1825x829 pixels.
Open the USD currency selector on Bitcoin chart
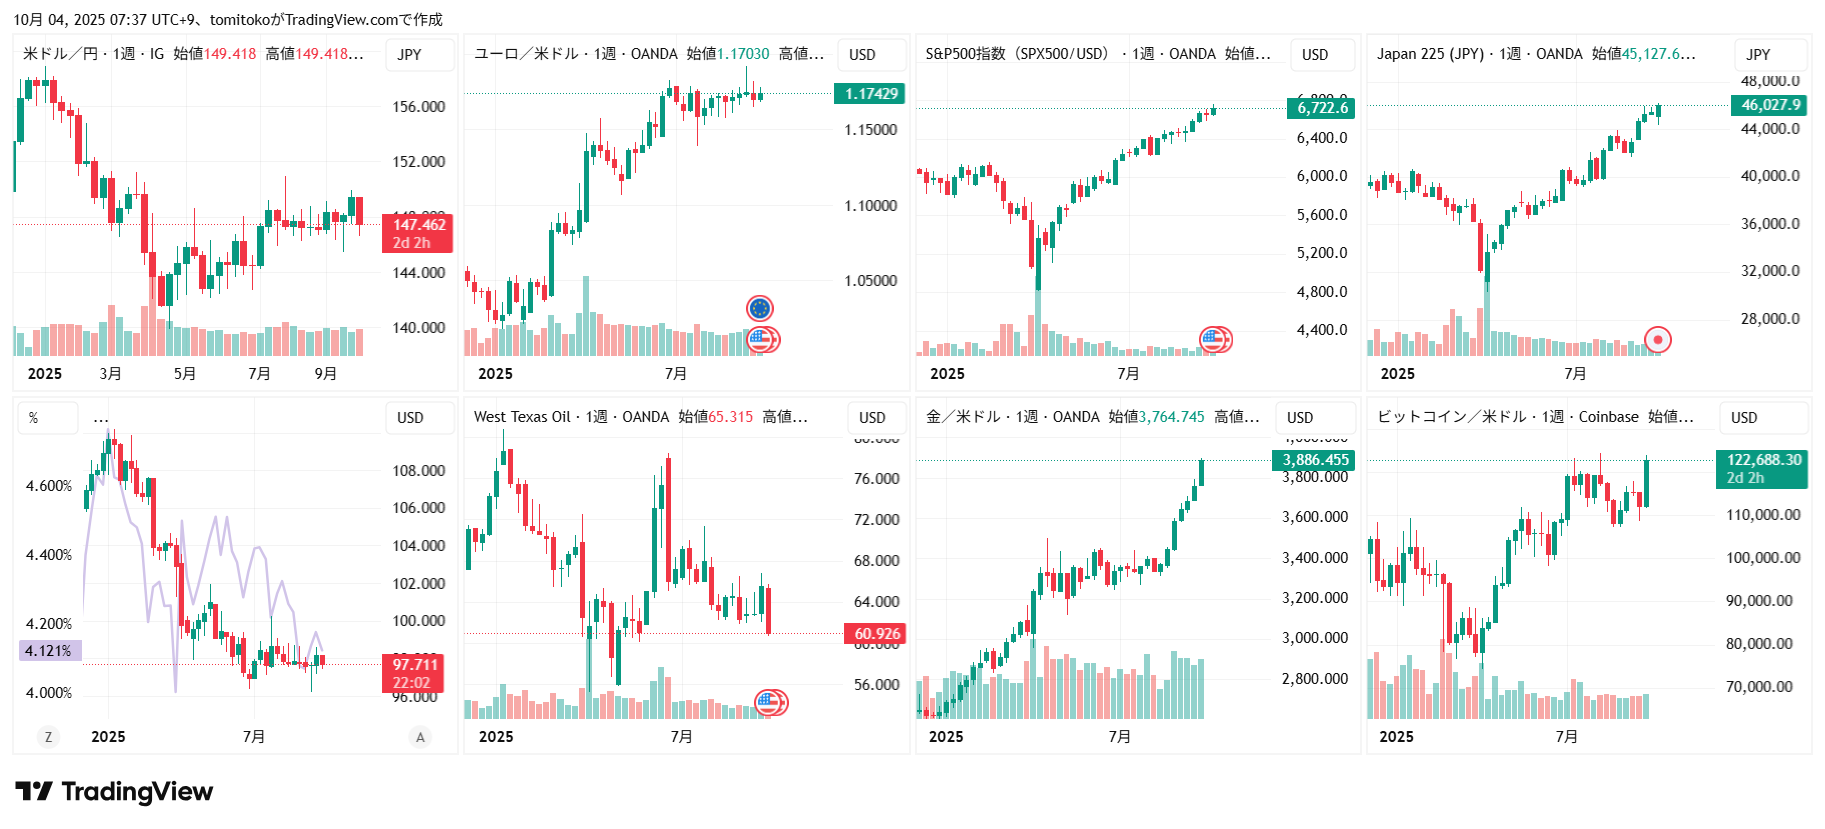pyautogui.click(x=1744, y=418)
